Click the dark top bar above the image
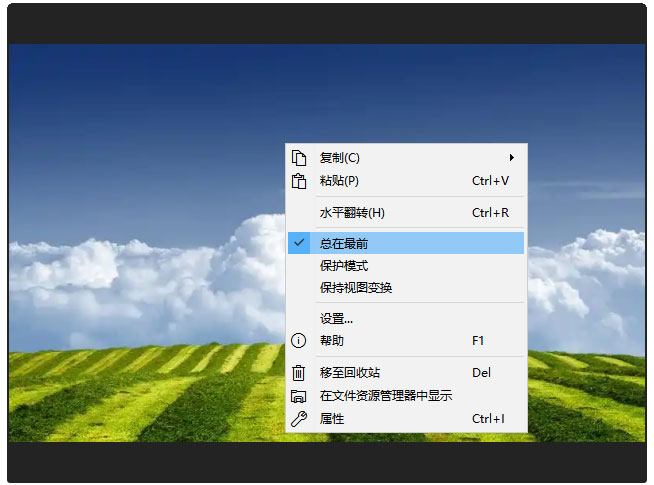The height and width of the screenshot is (485, 654). (x=327, y=24)
